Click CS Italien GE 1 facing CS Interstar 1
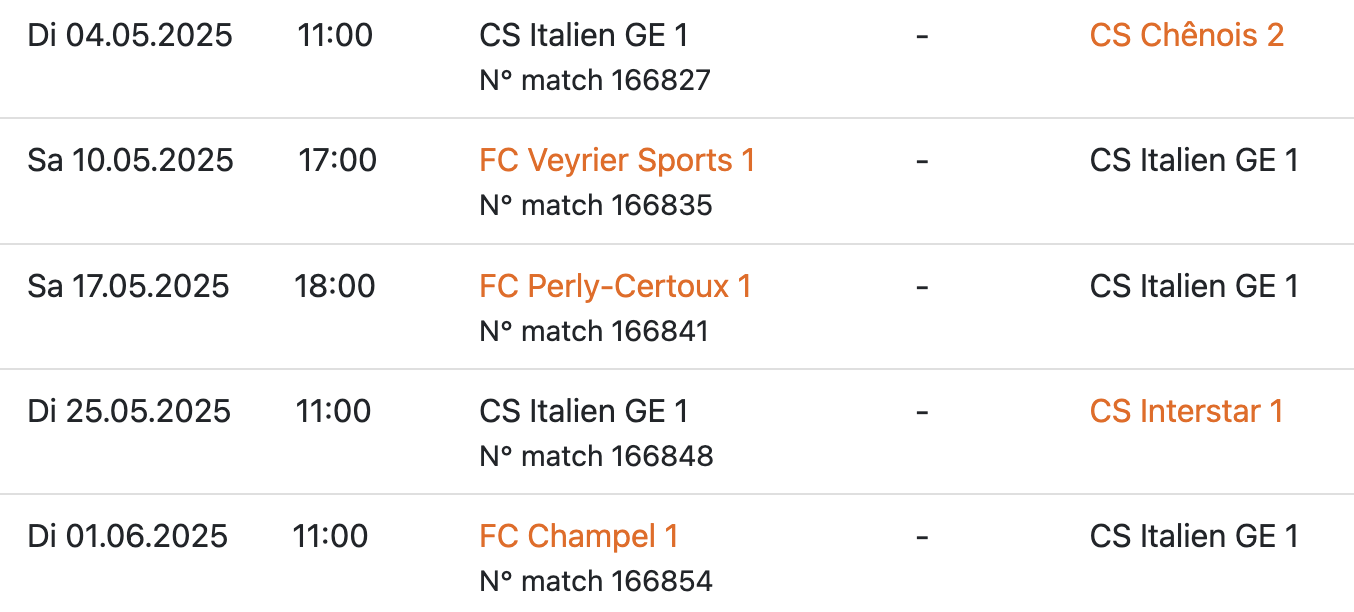 [584, 412]
